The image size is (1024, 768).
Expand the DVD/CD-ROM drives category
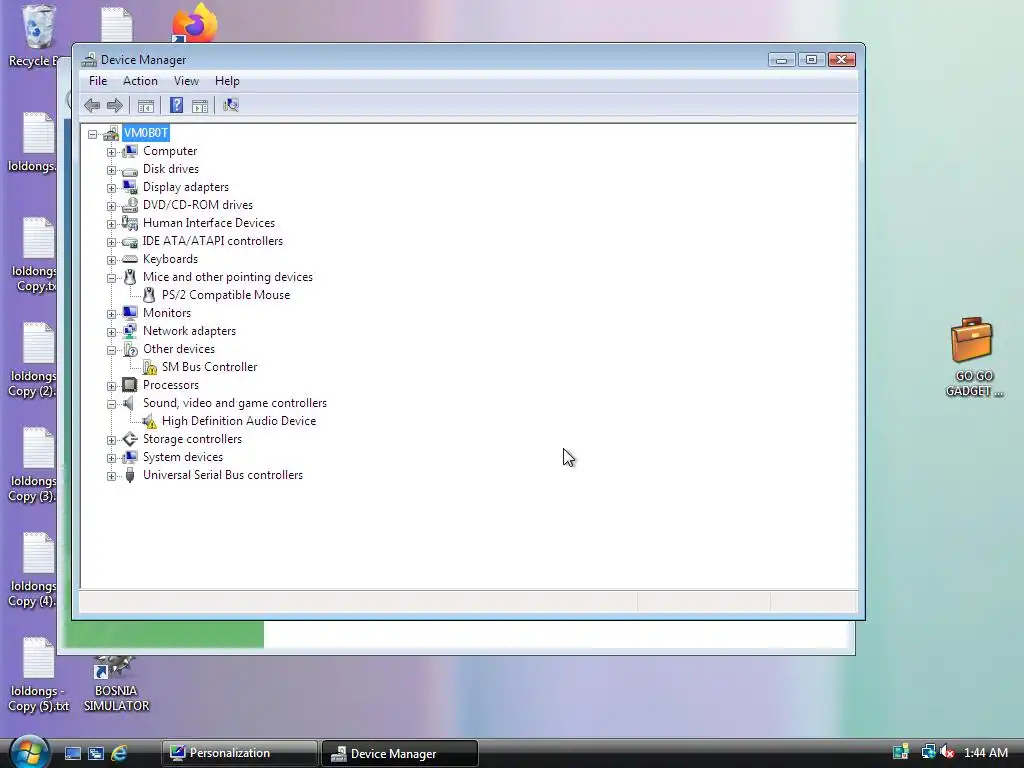pyautogui.click(x=111, y=206)
